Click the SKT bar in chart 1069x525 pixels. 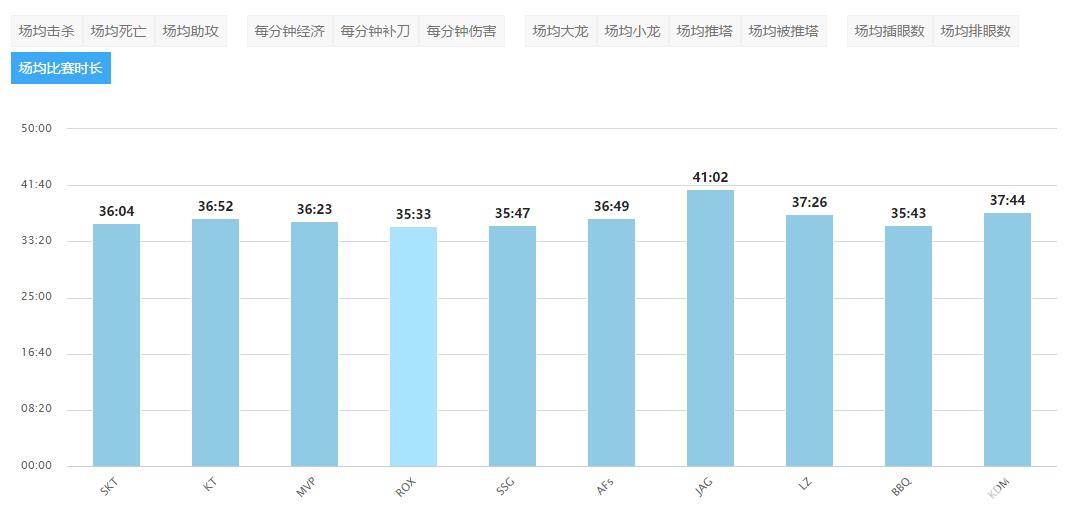(x=116, y=345)
